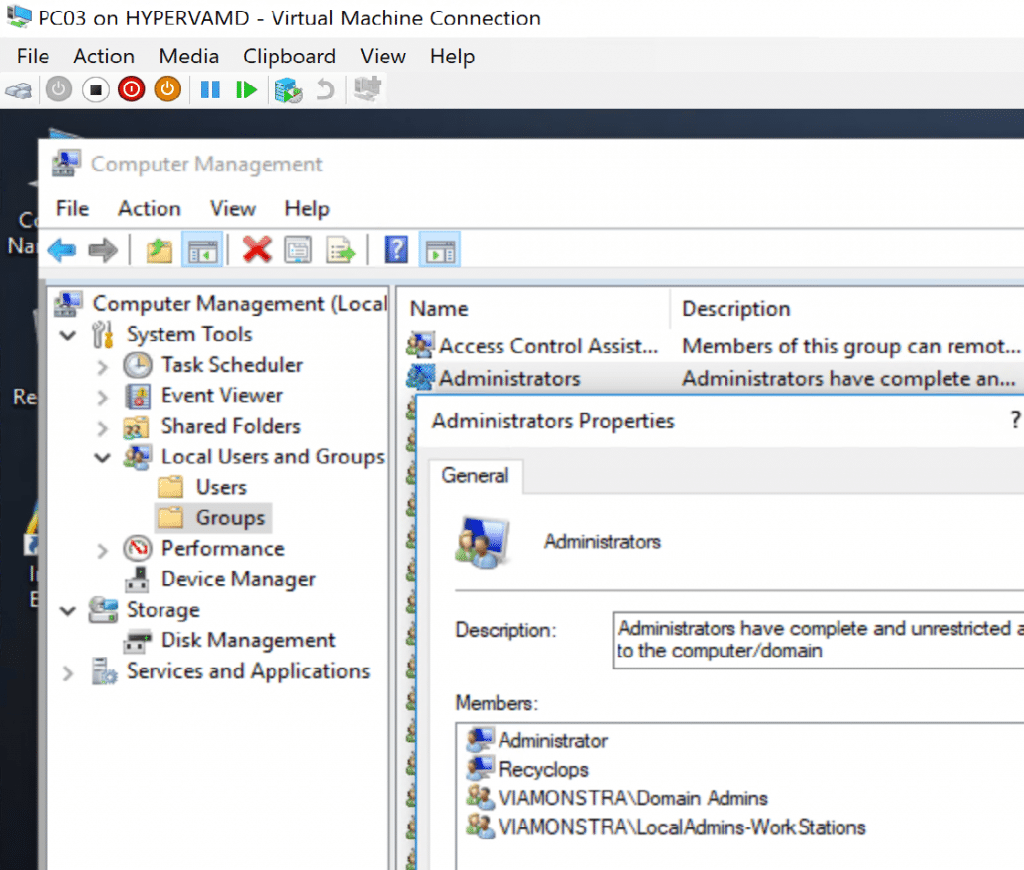Click the orange Save state icon
Image resolution: width=1024 pixels, height=870 pixels.
[x=167, y=90]
